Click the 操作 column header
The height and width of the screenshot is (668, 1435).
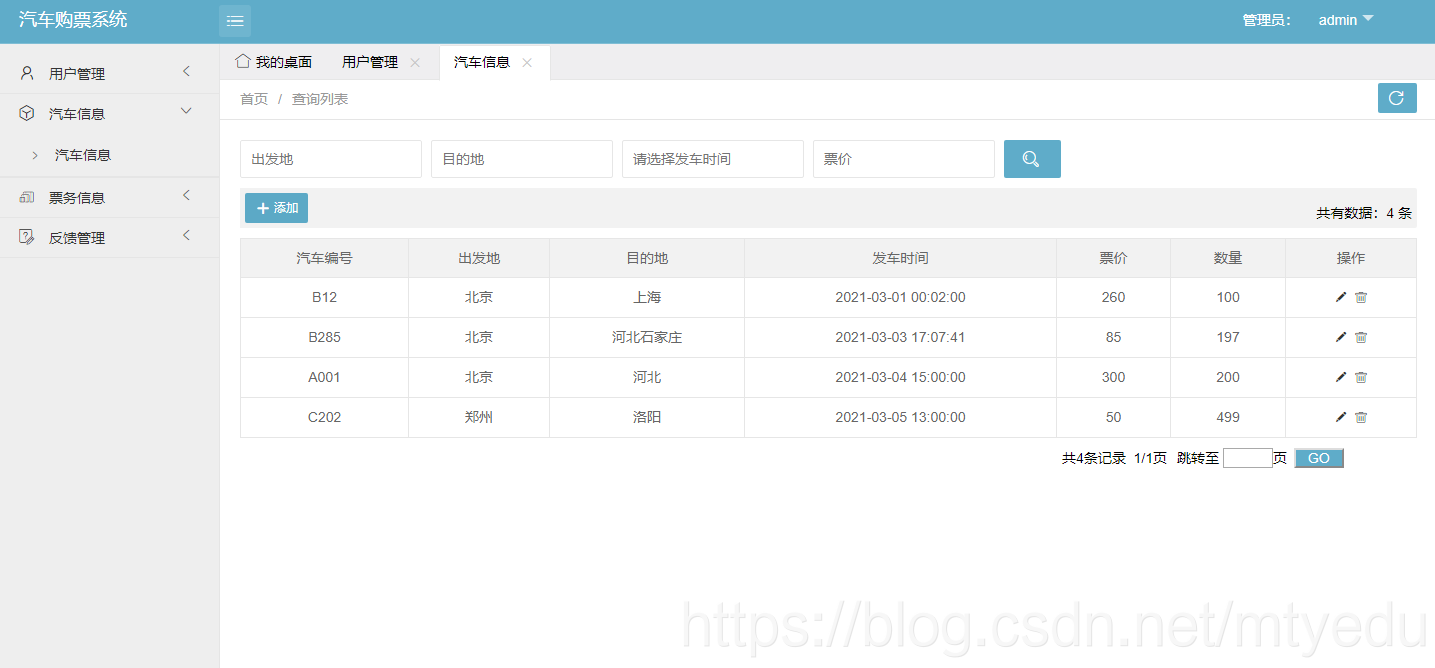coord(1351,258)
